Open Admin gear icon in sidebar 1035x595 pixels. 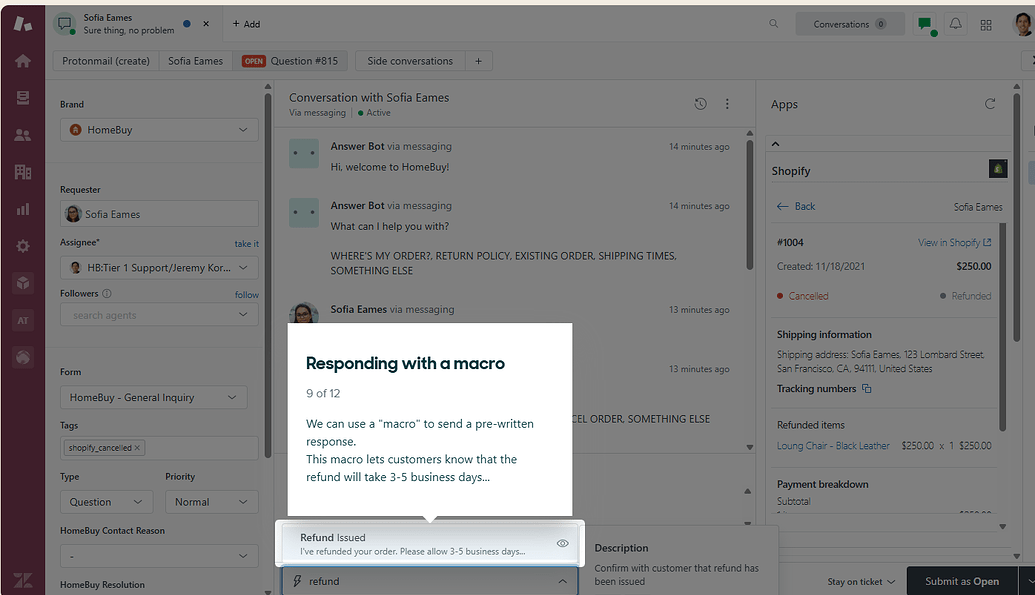(22, 246)
